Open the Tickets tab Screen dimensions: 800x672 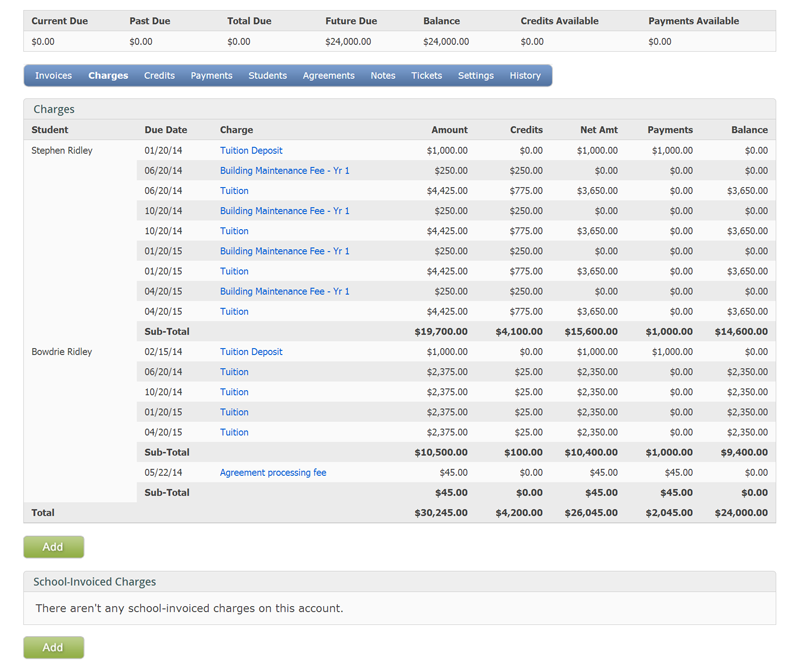[426, 75]
